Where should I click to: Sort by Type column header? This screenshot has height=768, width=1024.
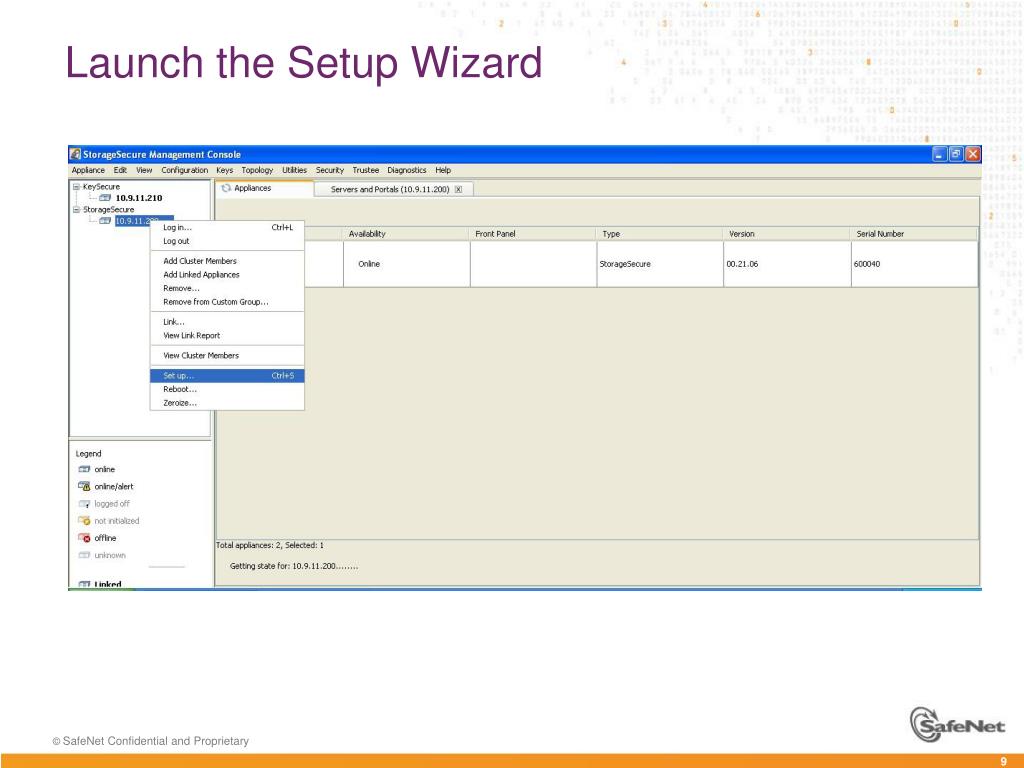point(660,234)
